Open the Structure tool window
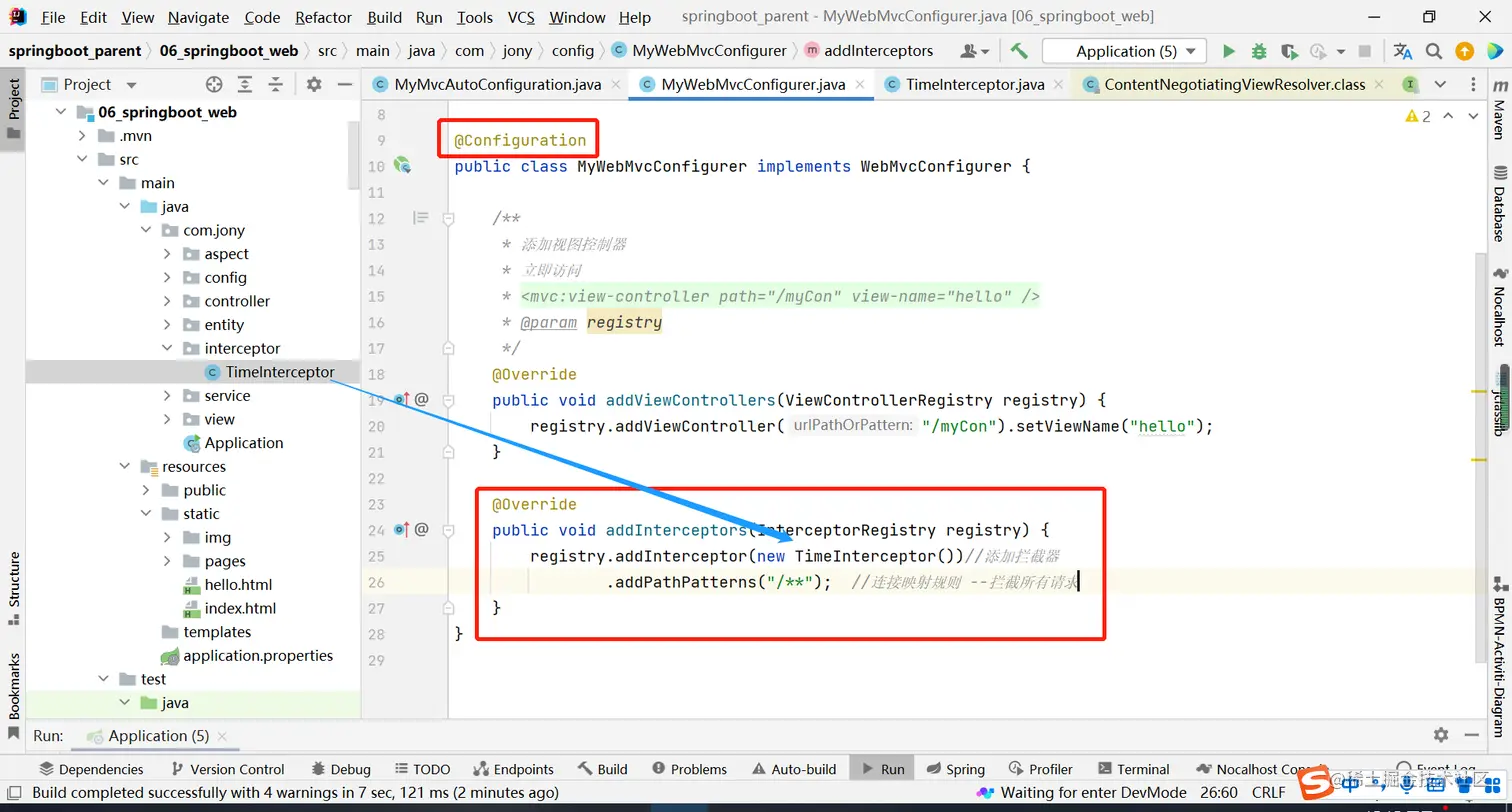This screenshot has width=1512, height=812. click(14, 589)
